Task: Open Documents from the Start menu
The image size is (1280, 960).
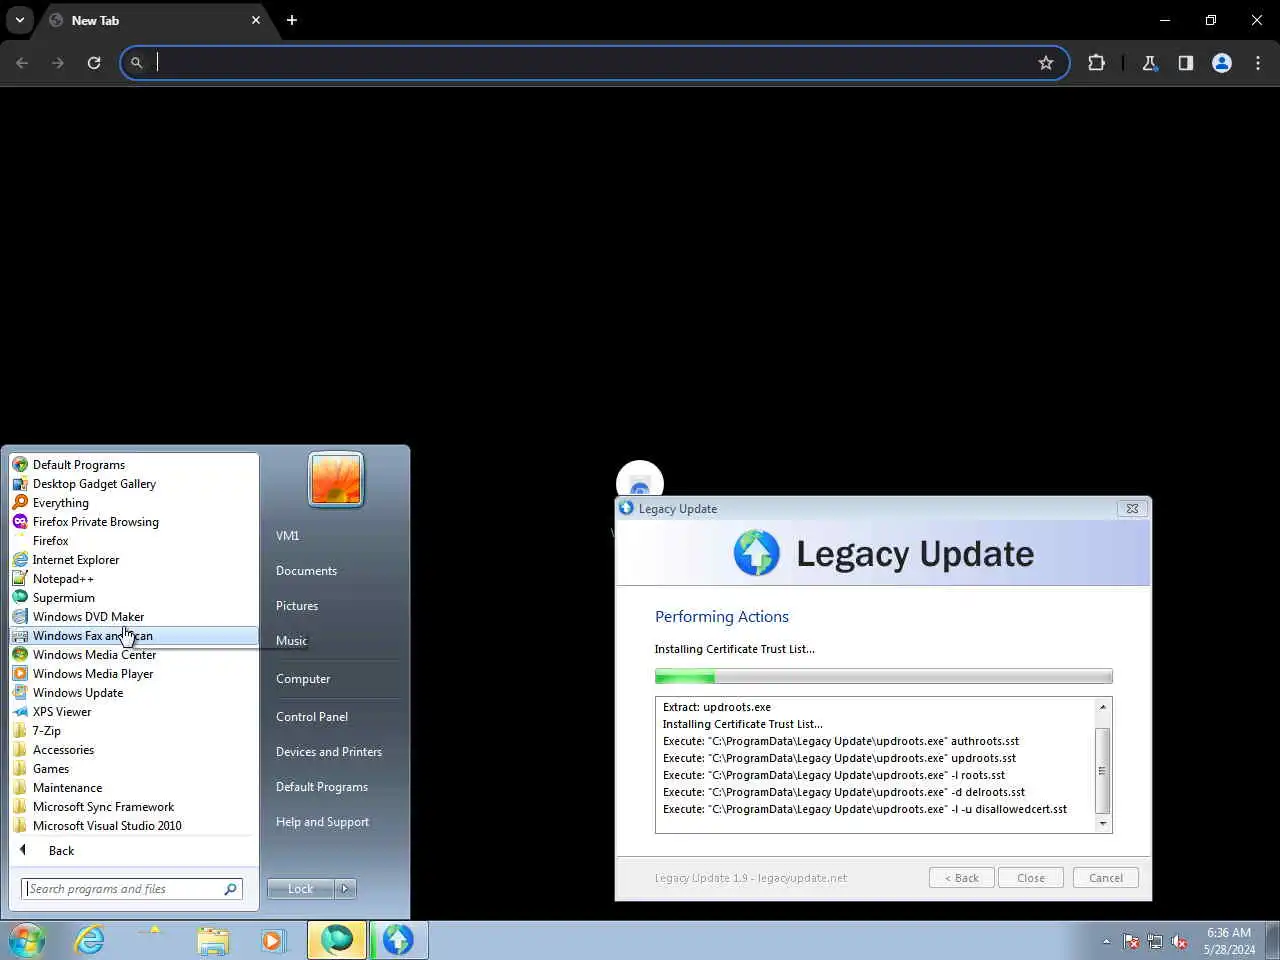Action: pos(334,571)
